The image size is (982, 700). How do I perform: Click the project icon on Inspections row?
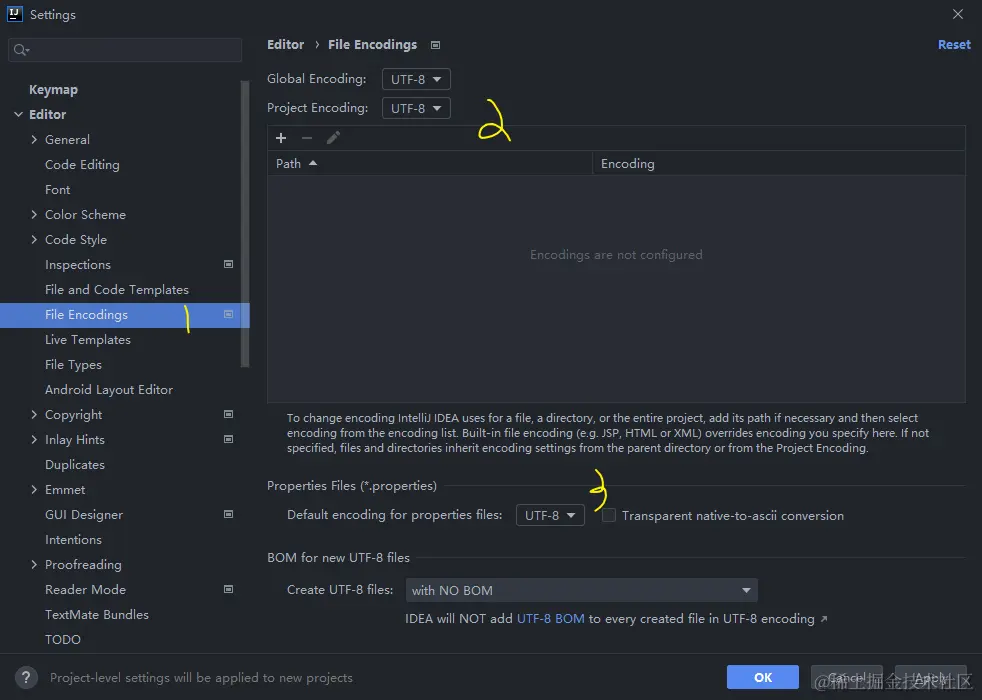(229, 264)
